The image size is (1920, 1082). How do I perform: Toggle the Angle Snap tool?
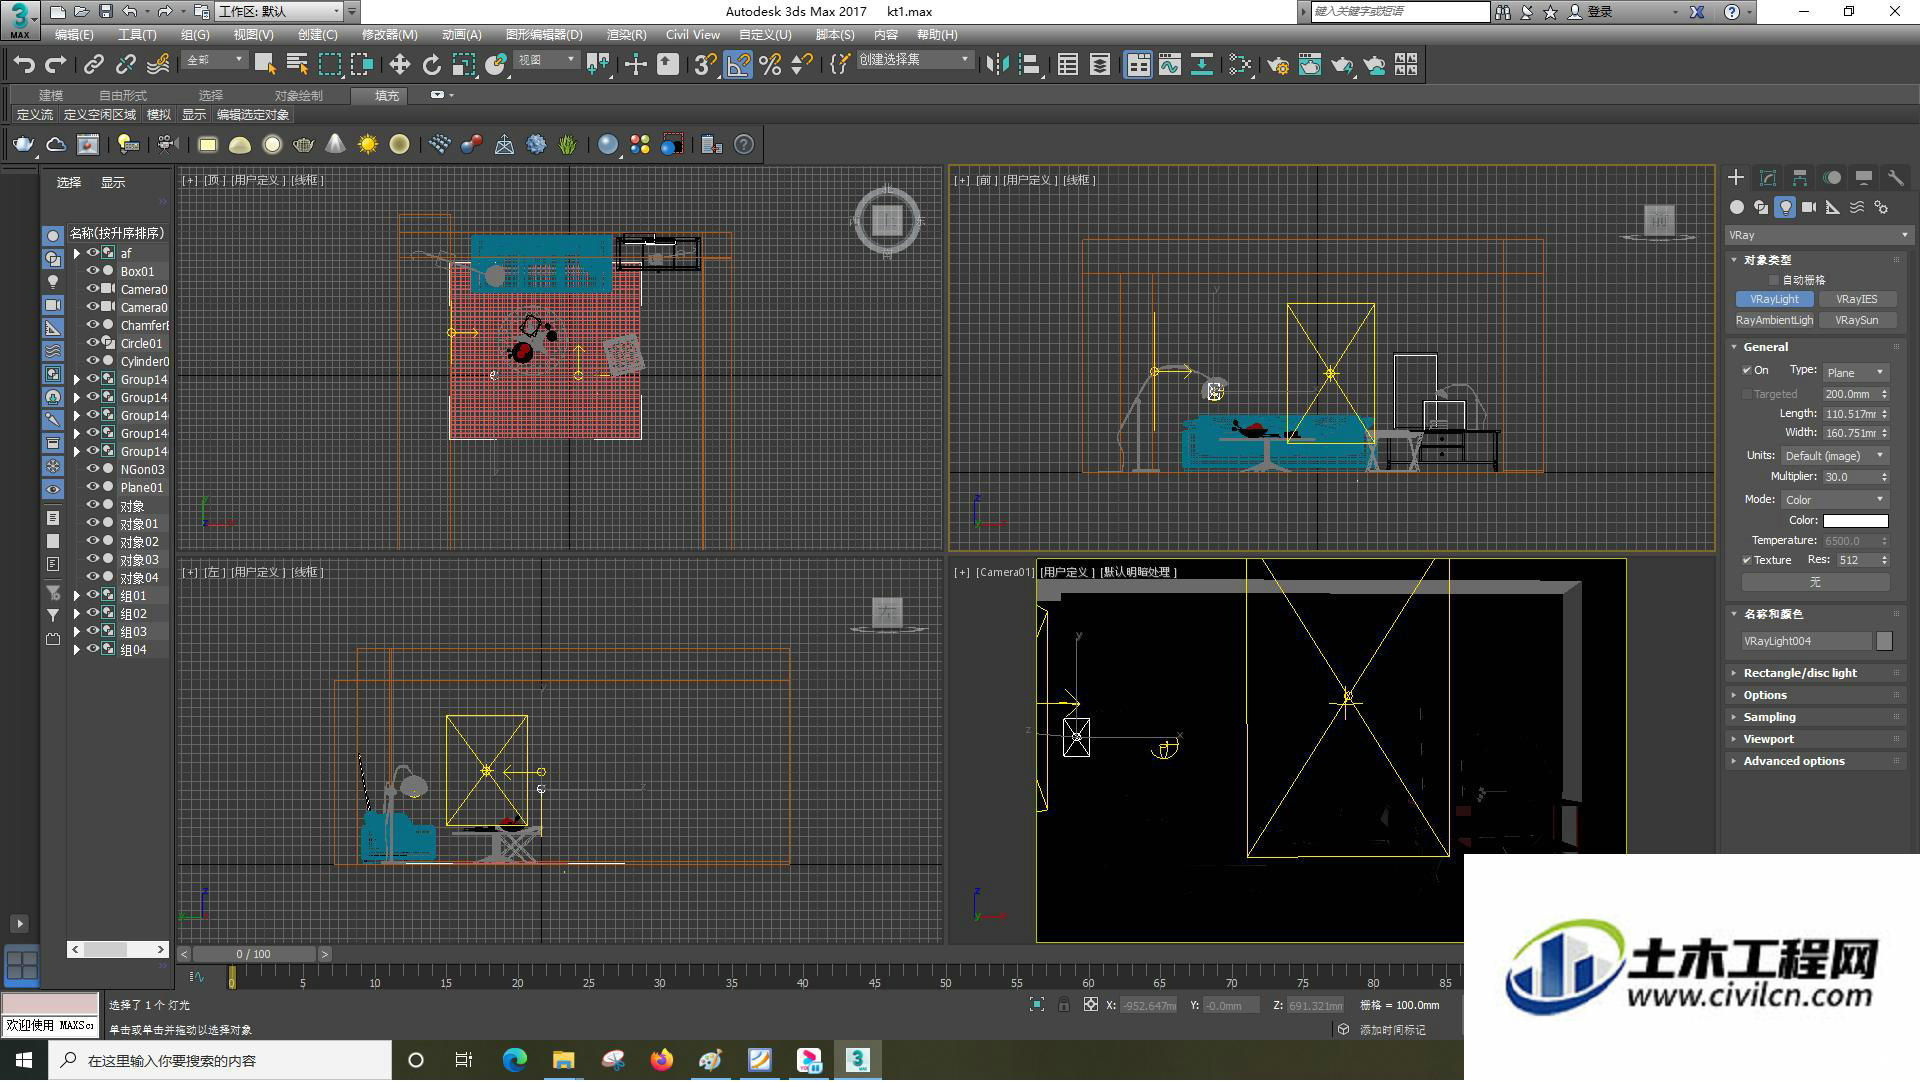pos(738,65)
